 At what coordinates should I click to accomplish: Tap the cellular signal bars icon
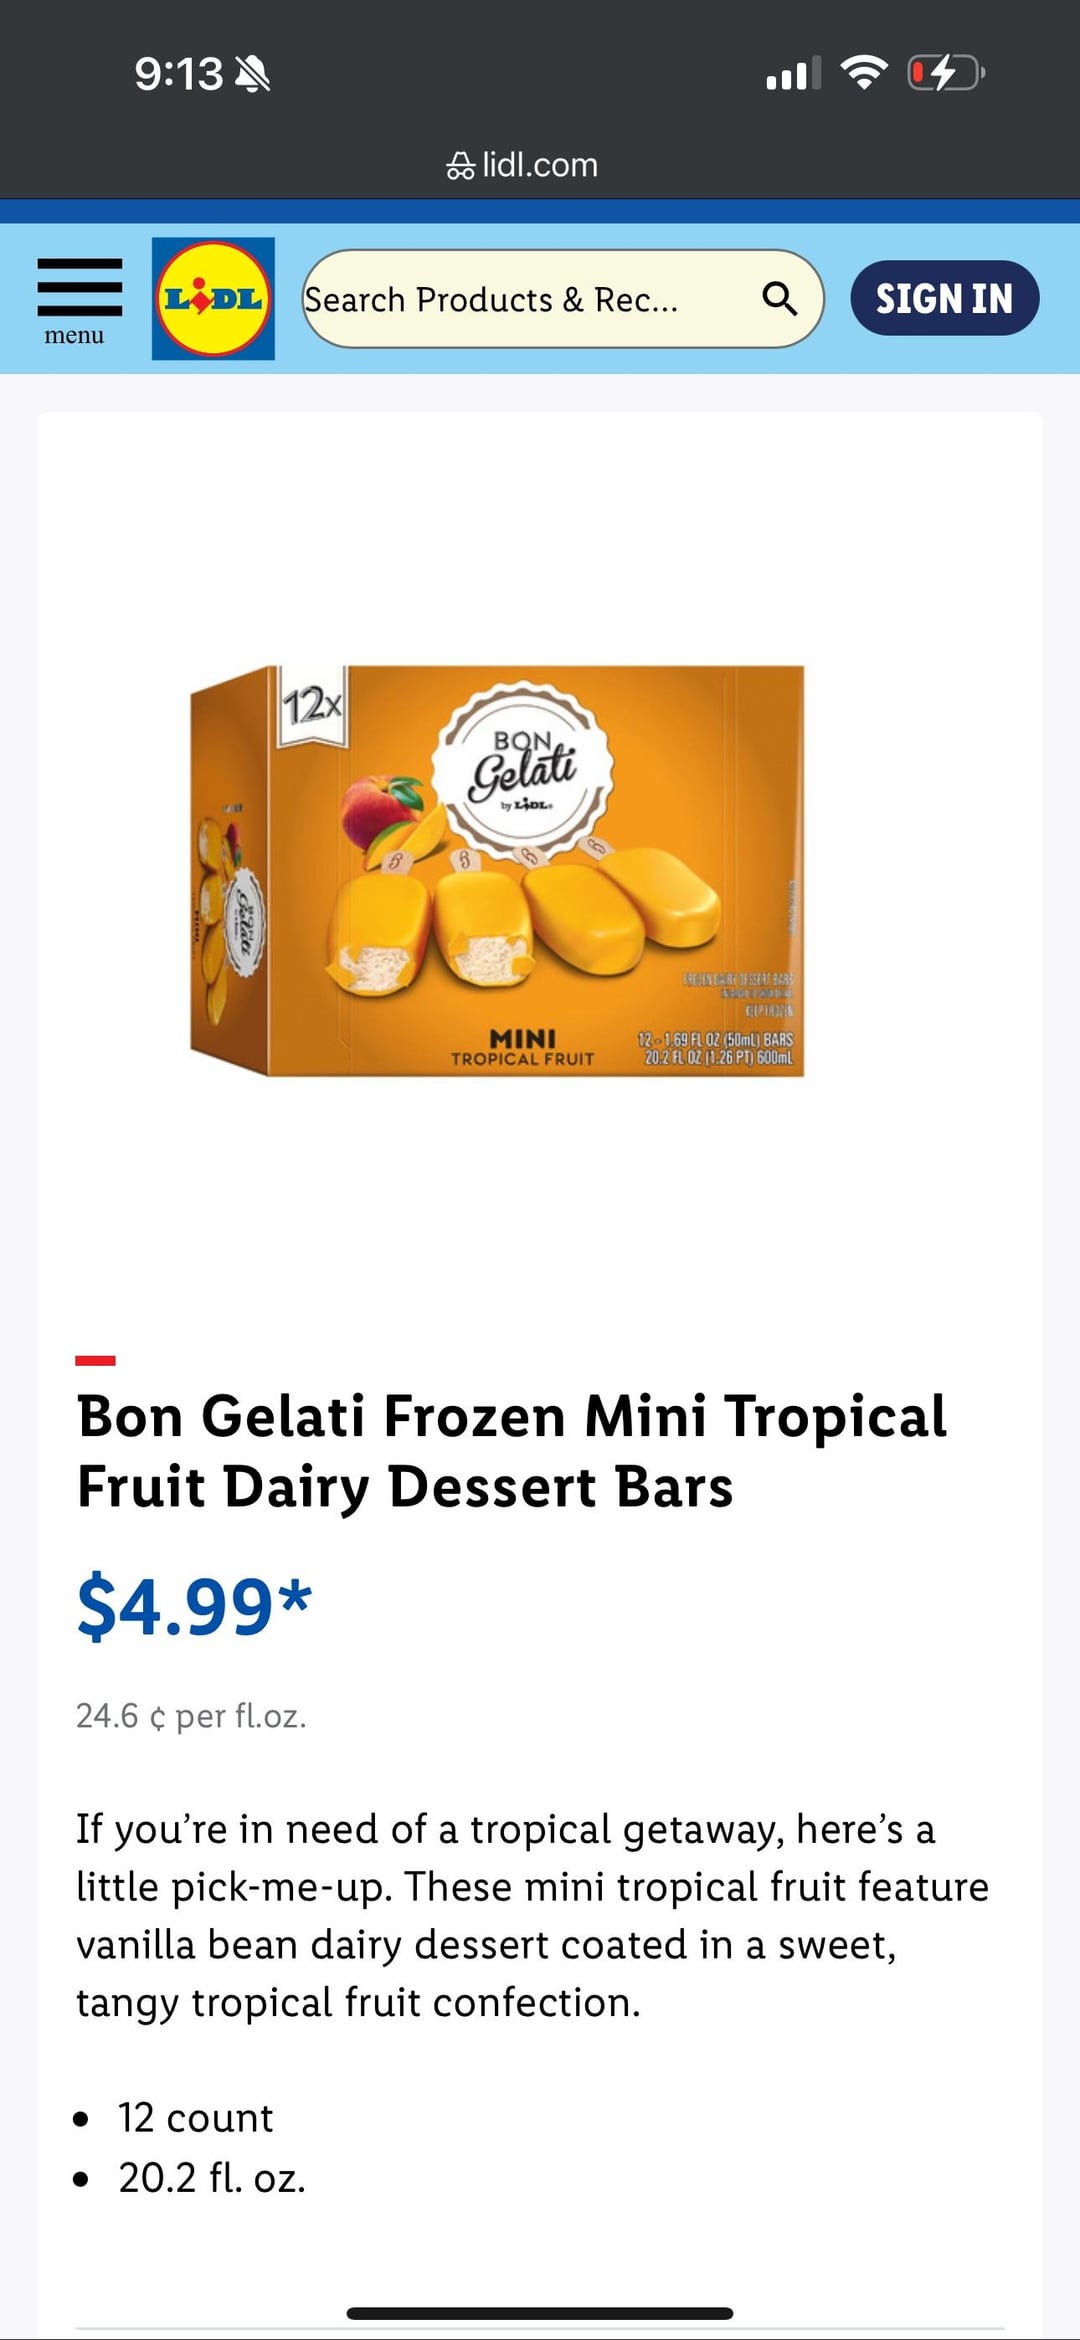[x=793, y=73]
